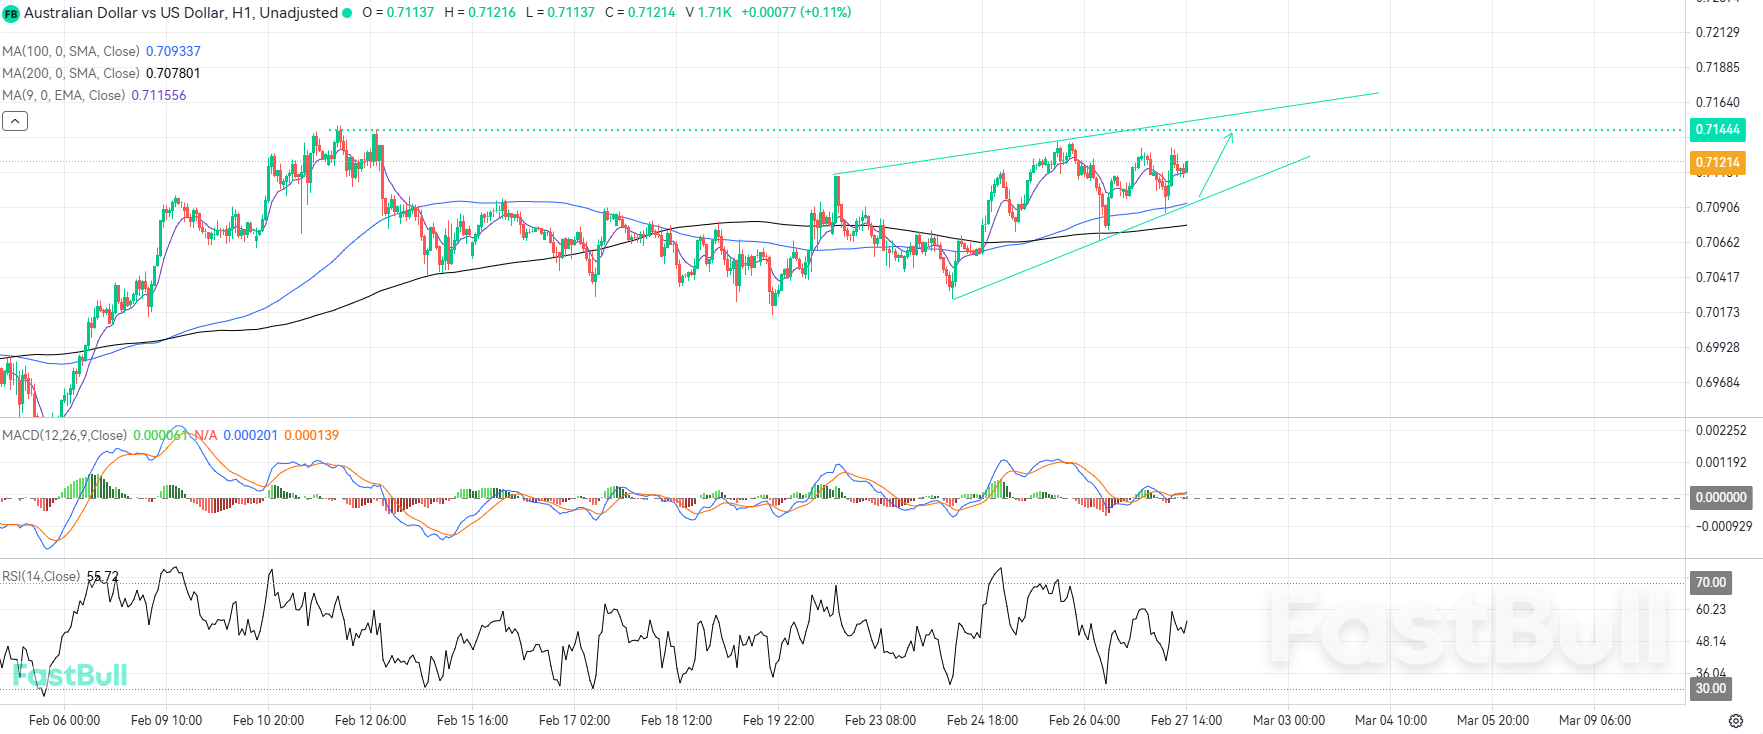The image size is (1763, 734).
Task: Select the MA(200, 0, SMA, Close) indicator legend
Action: (71, 73)
